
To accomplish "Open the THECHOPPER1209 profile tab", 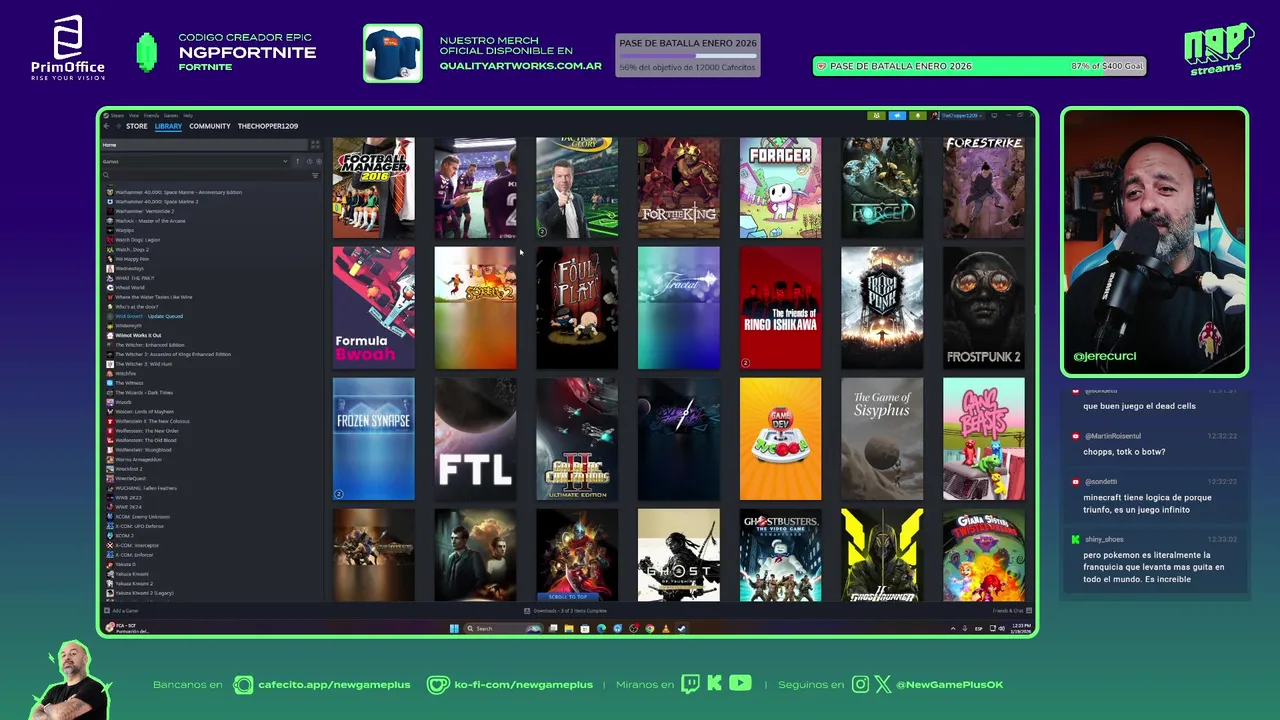I will (x=268, y=126).
